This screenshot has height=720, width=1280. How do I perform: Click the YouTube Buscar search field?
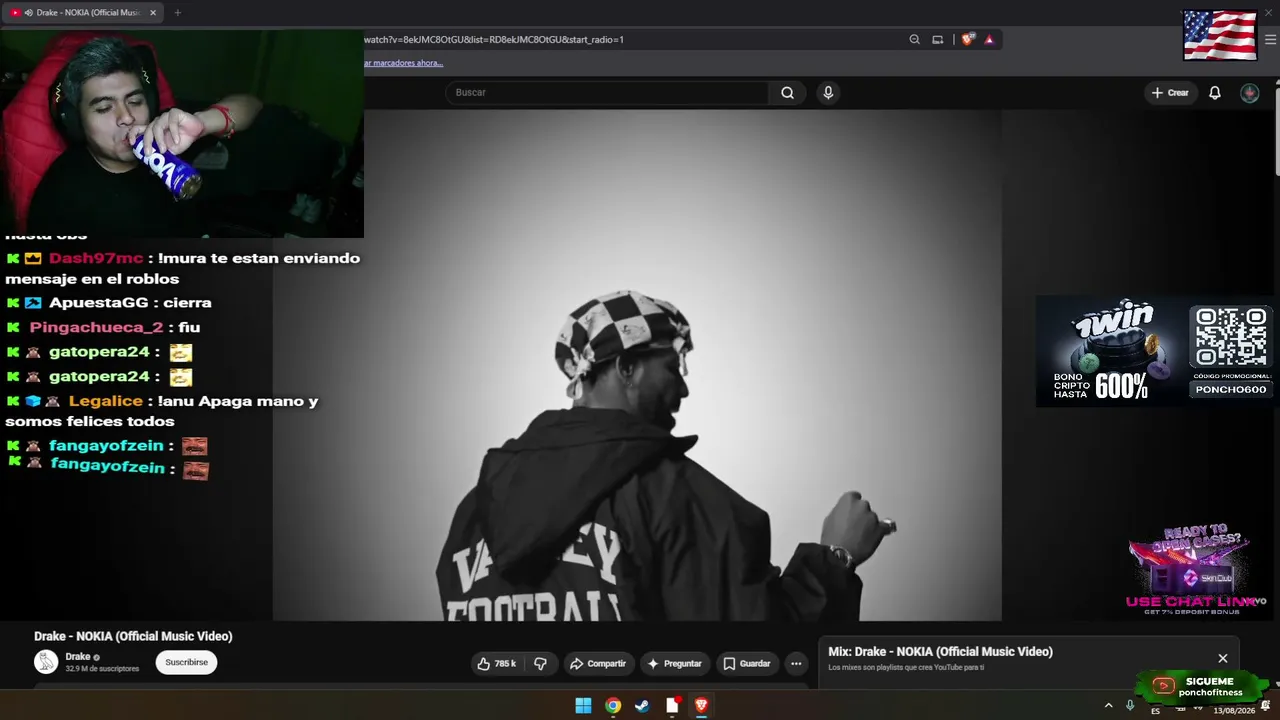pos(607,93)
